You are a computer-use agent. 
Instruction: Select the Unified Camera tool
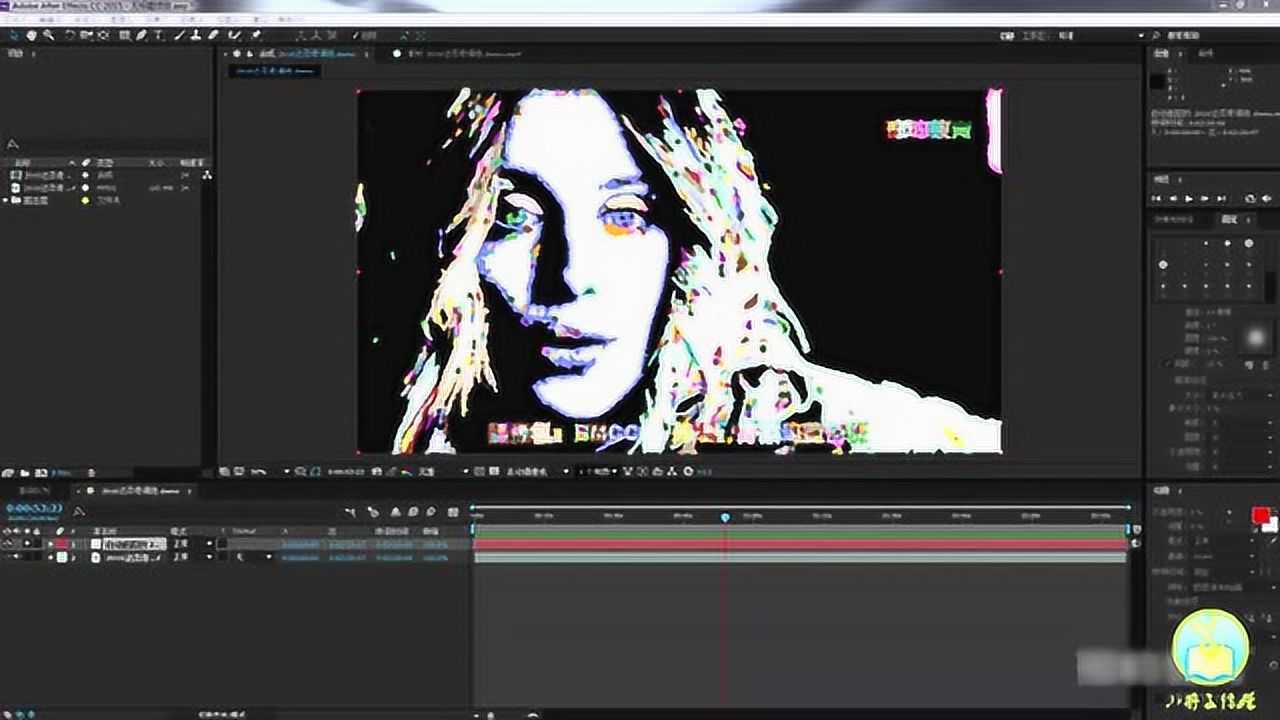pos(87,35)
